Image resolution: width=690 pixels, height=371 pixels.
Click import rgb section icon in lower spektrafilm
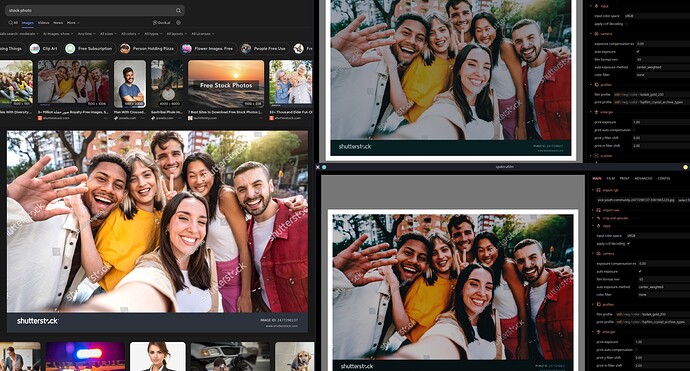tap(598, 190)
